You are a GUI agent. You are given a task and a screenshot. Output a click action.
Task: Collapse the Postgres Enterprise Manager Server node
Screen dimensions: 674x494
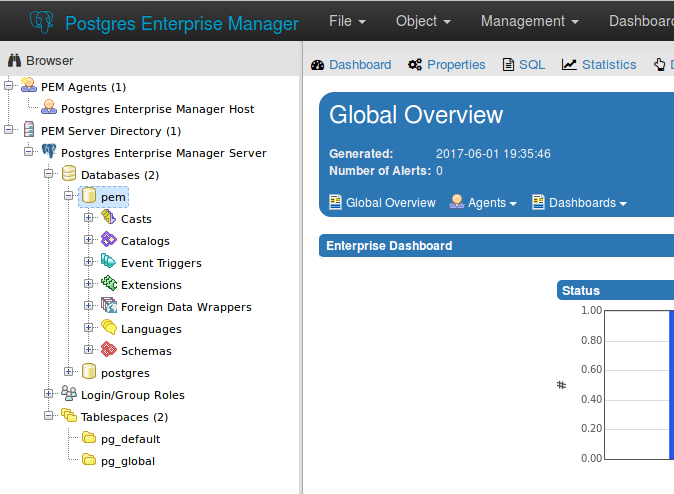(x=29, y=151)
